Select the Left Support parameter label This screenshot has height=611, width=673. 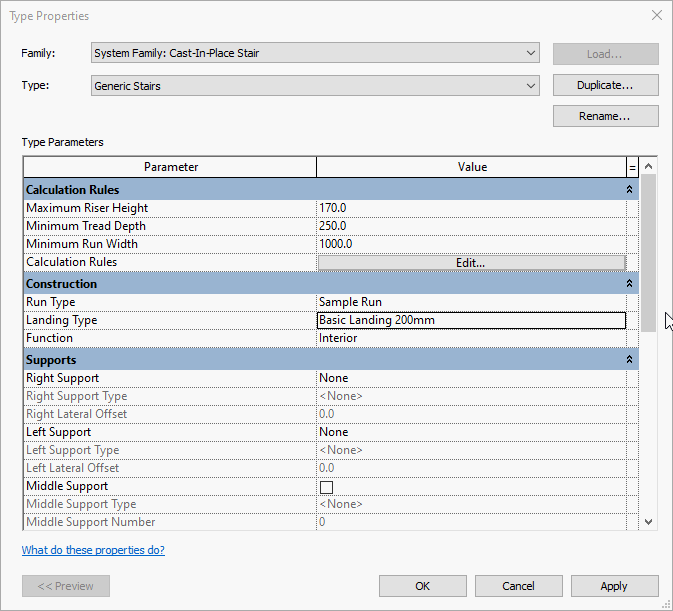[59, 432]
